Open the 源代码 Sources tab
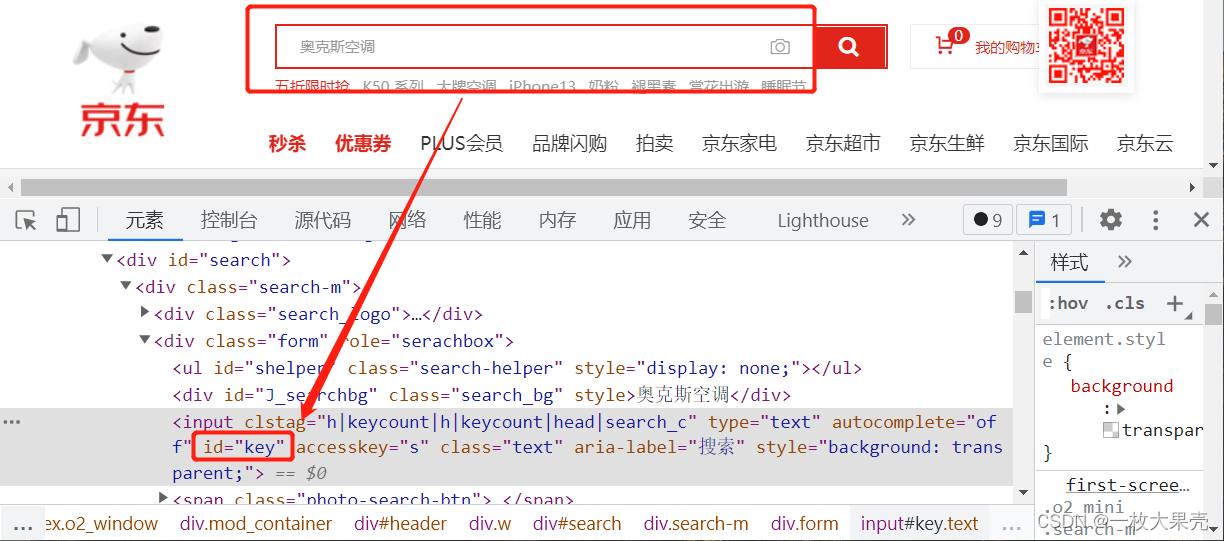Image resolution: width=1224 pixels, height=541 pixels. (322, 220)
